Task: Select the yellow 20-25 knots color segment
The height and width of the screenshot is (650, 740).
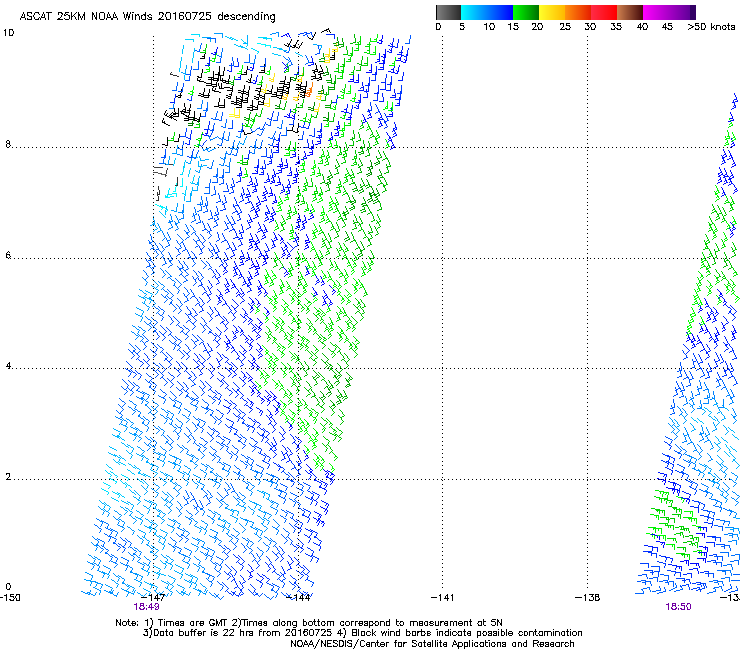Action: pos(552,12)
